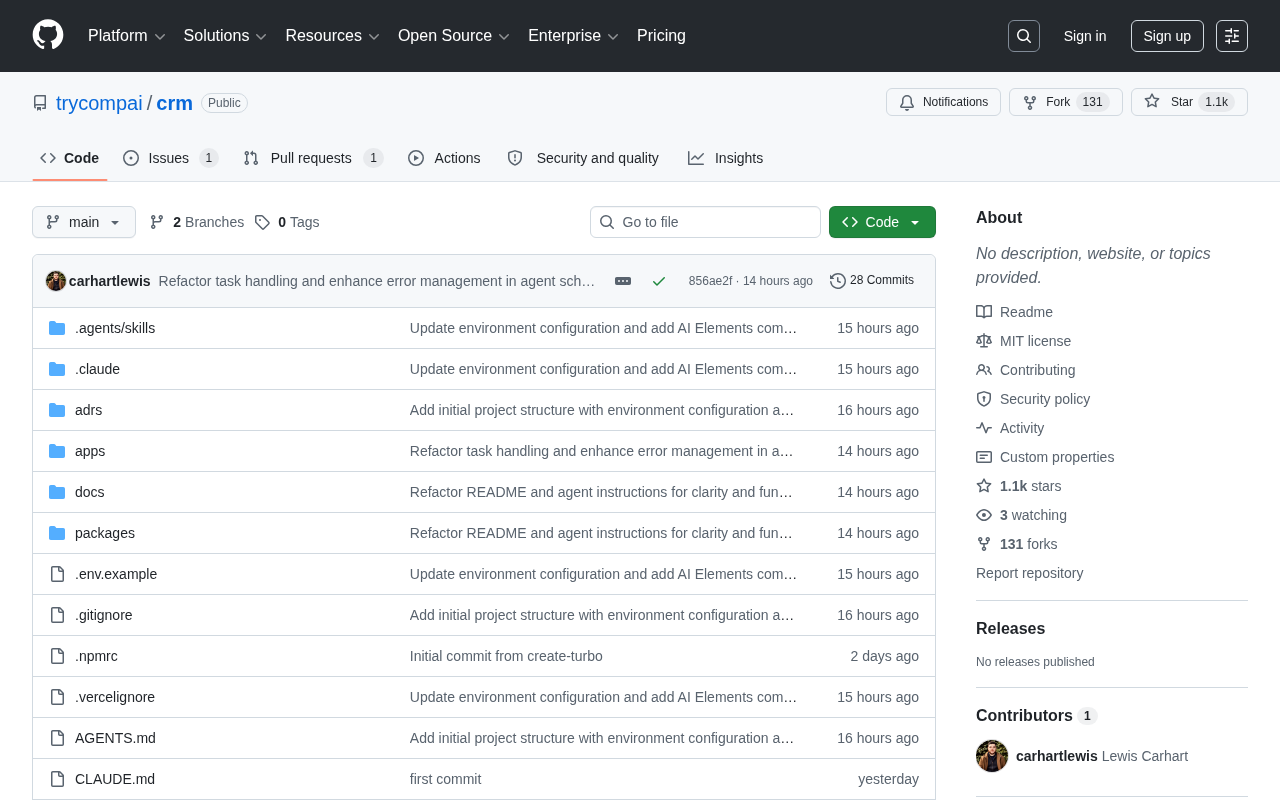Switch to the Insights tab

[x=726, y=158]
